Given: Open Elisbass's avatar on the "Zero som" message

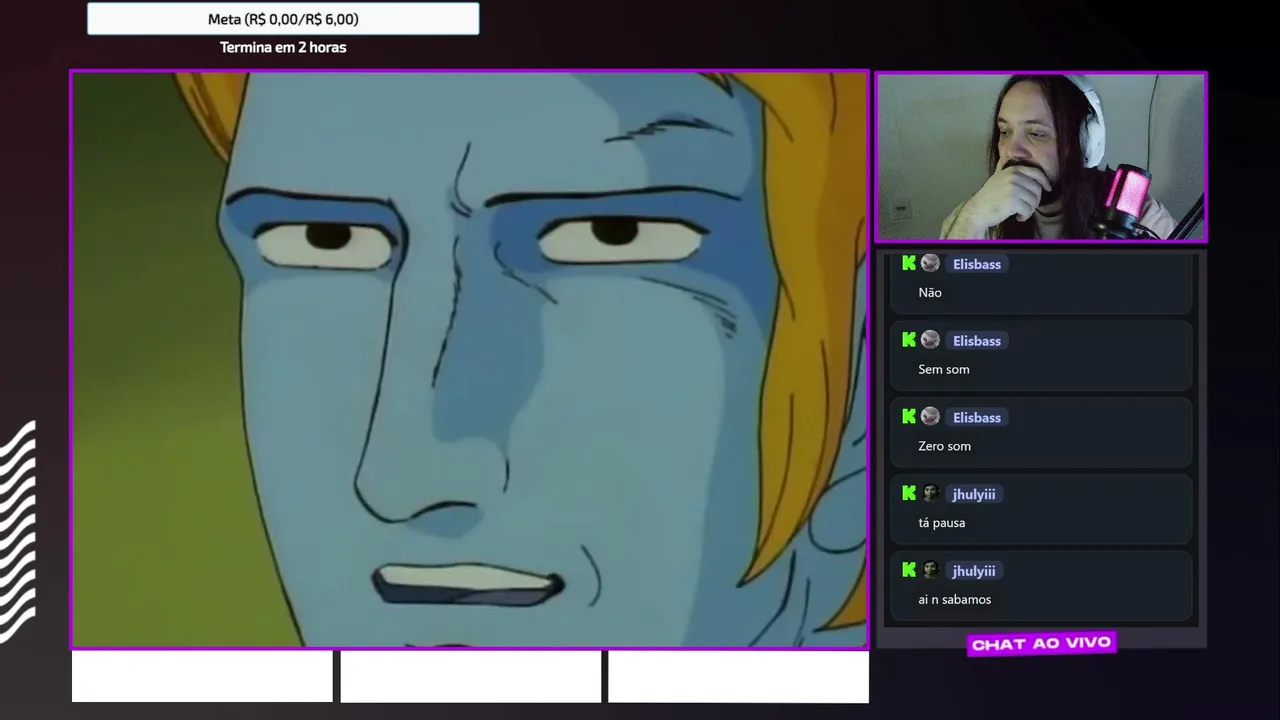Looking at the screenshot, I should pyautogui.click(x=930, y=417).
